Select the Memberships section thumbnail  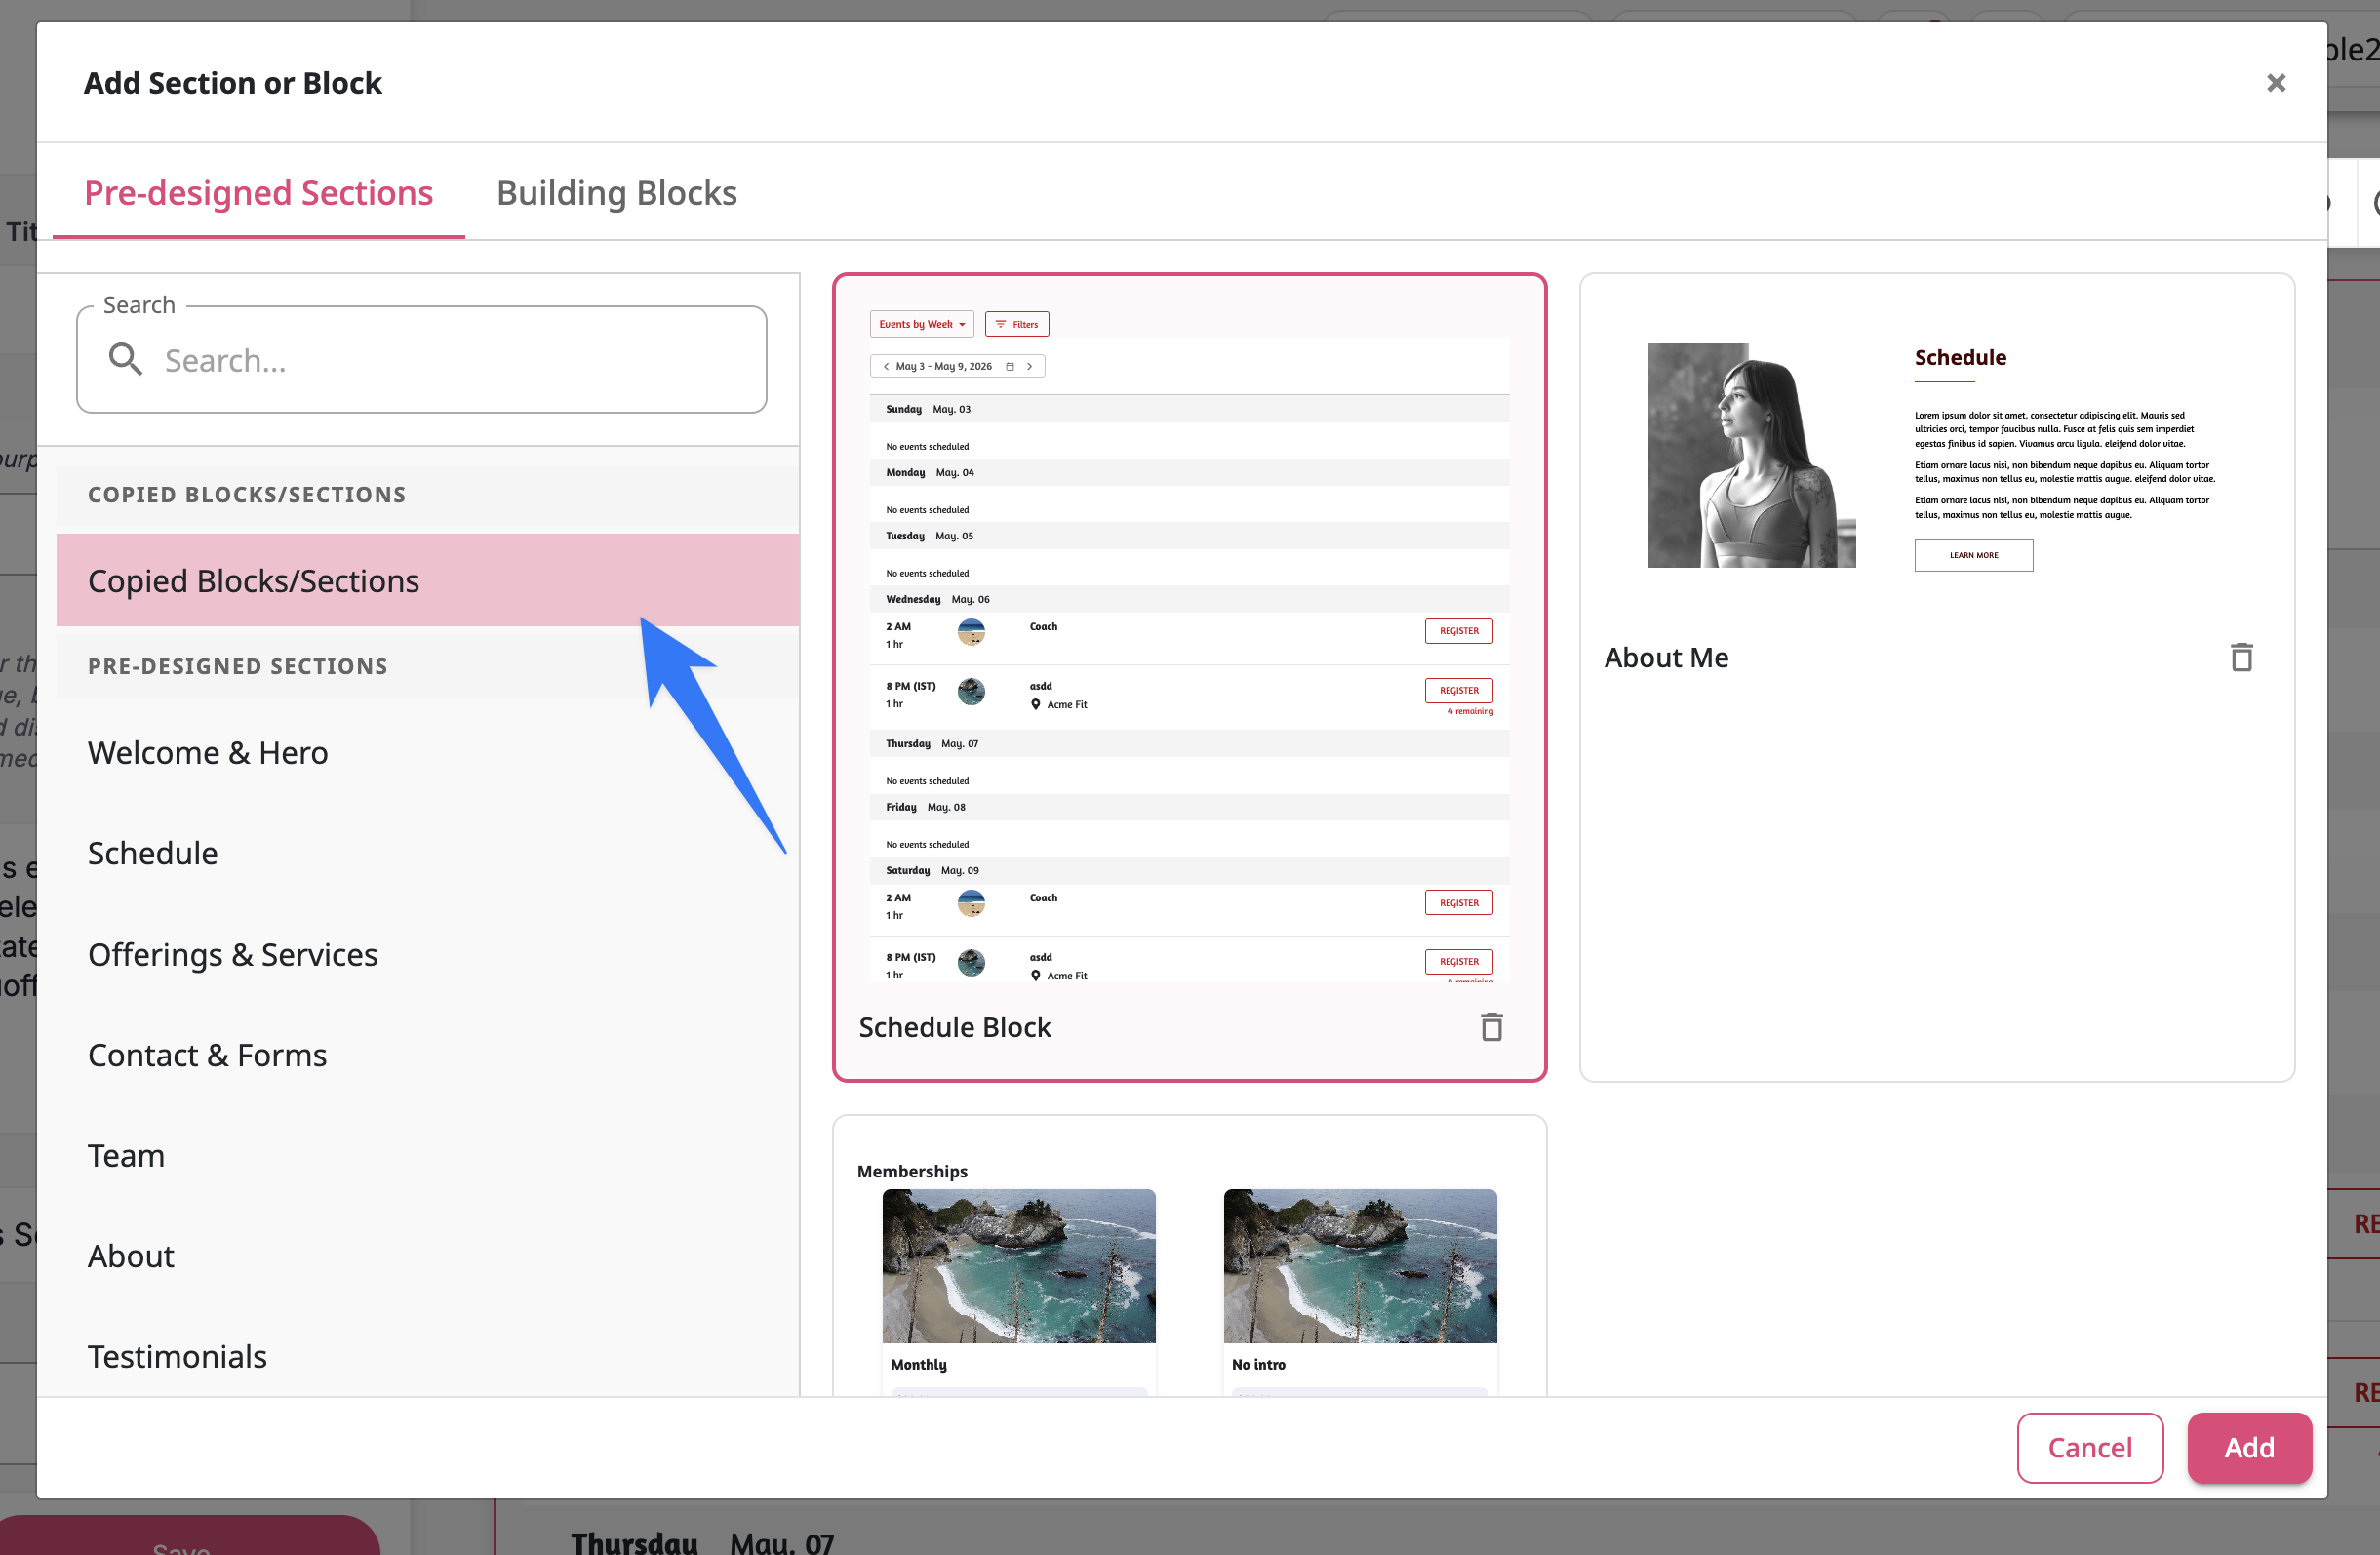[x=1189, y=1256]
